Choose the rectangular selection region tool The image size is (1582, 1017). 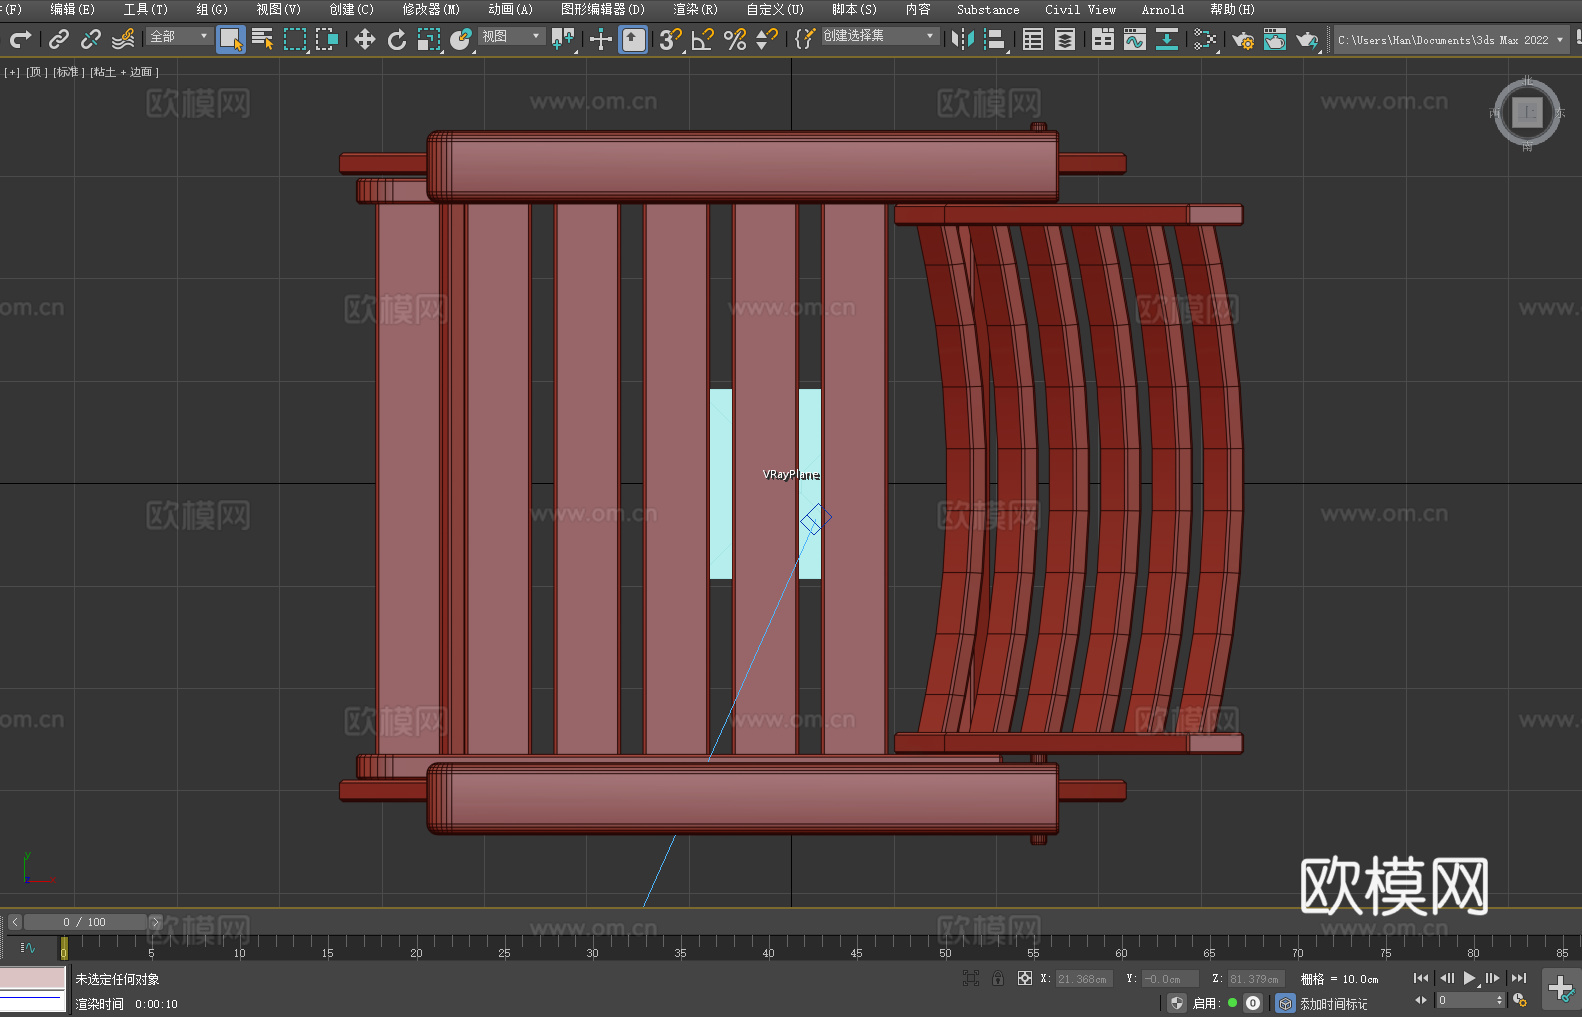(x=295, y=39)
